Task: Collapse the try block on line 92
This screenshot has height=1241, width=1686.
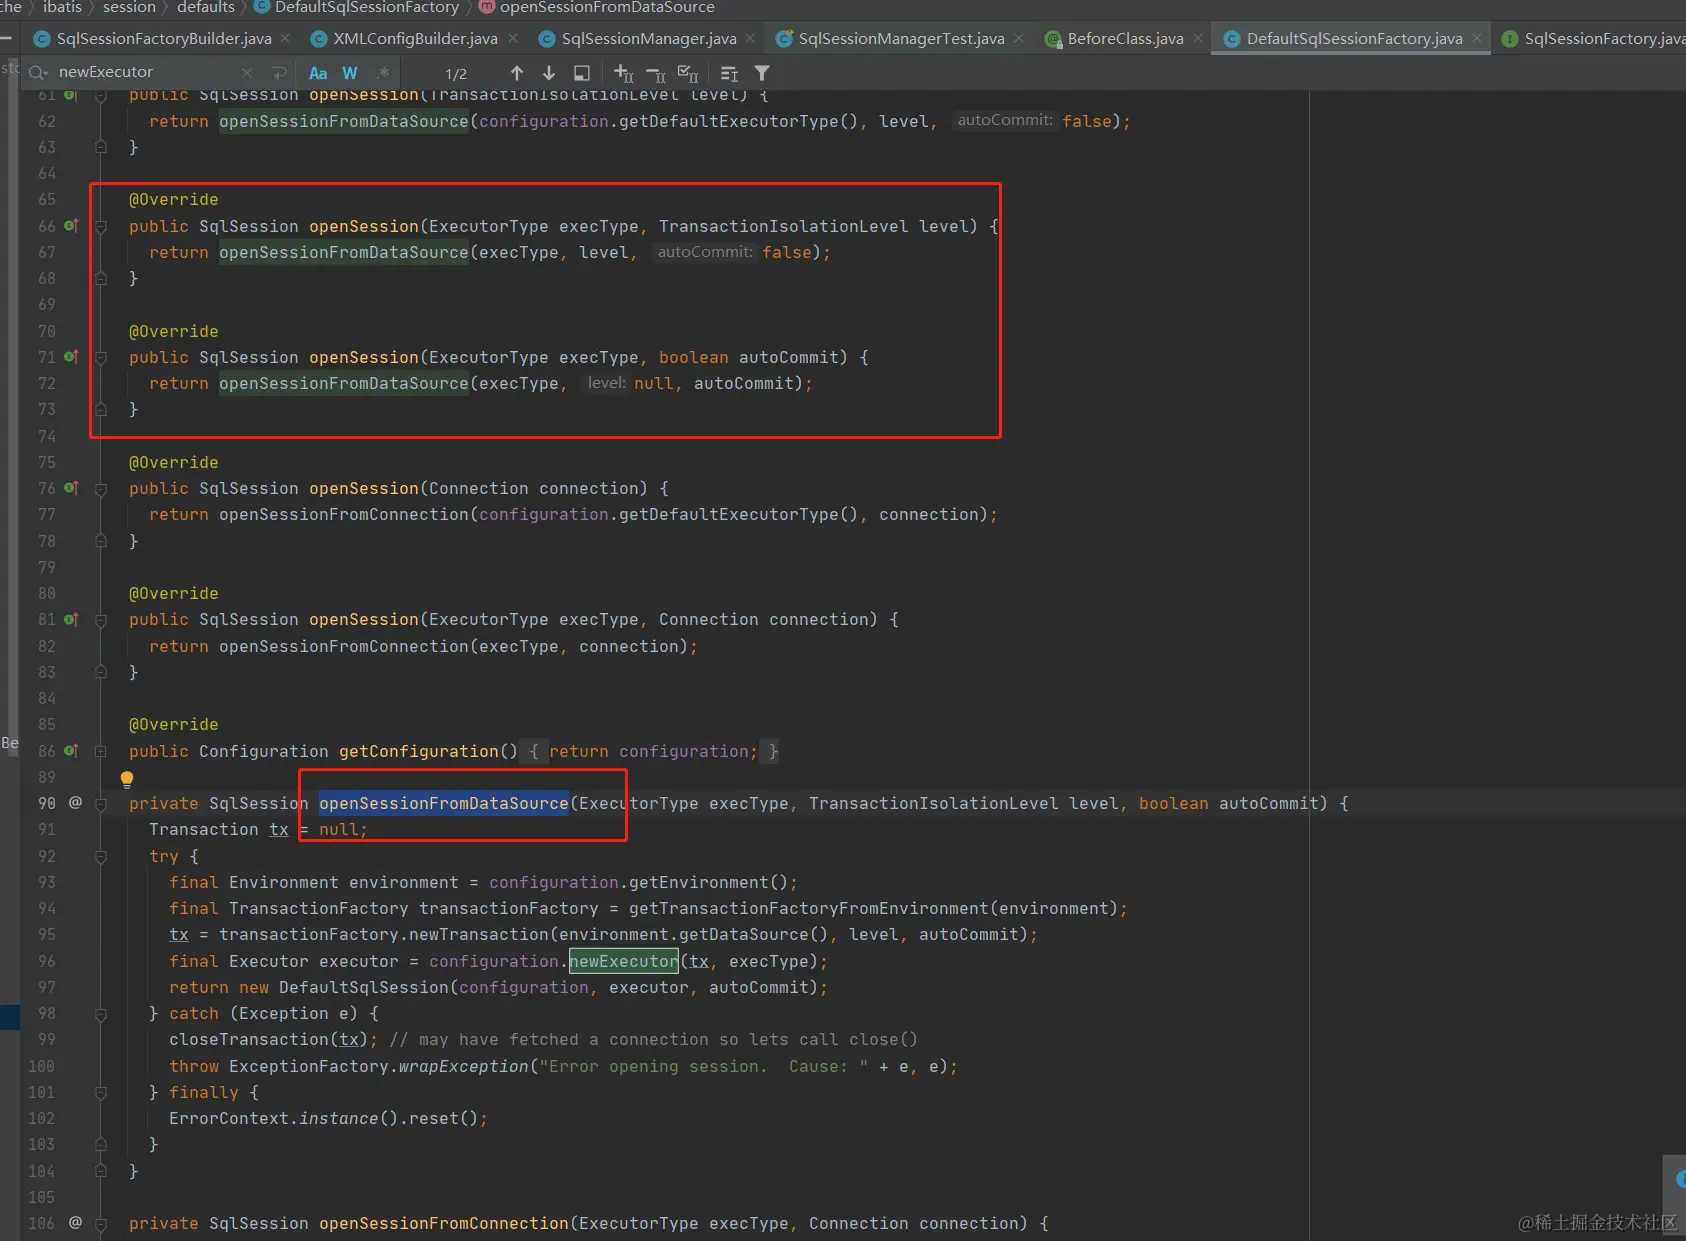Action: [101, 857]
